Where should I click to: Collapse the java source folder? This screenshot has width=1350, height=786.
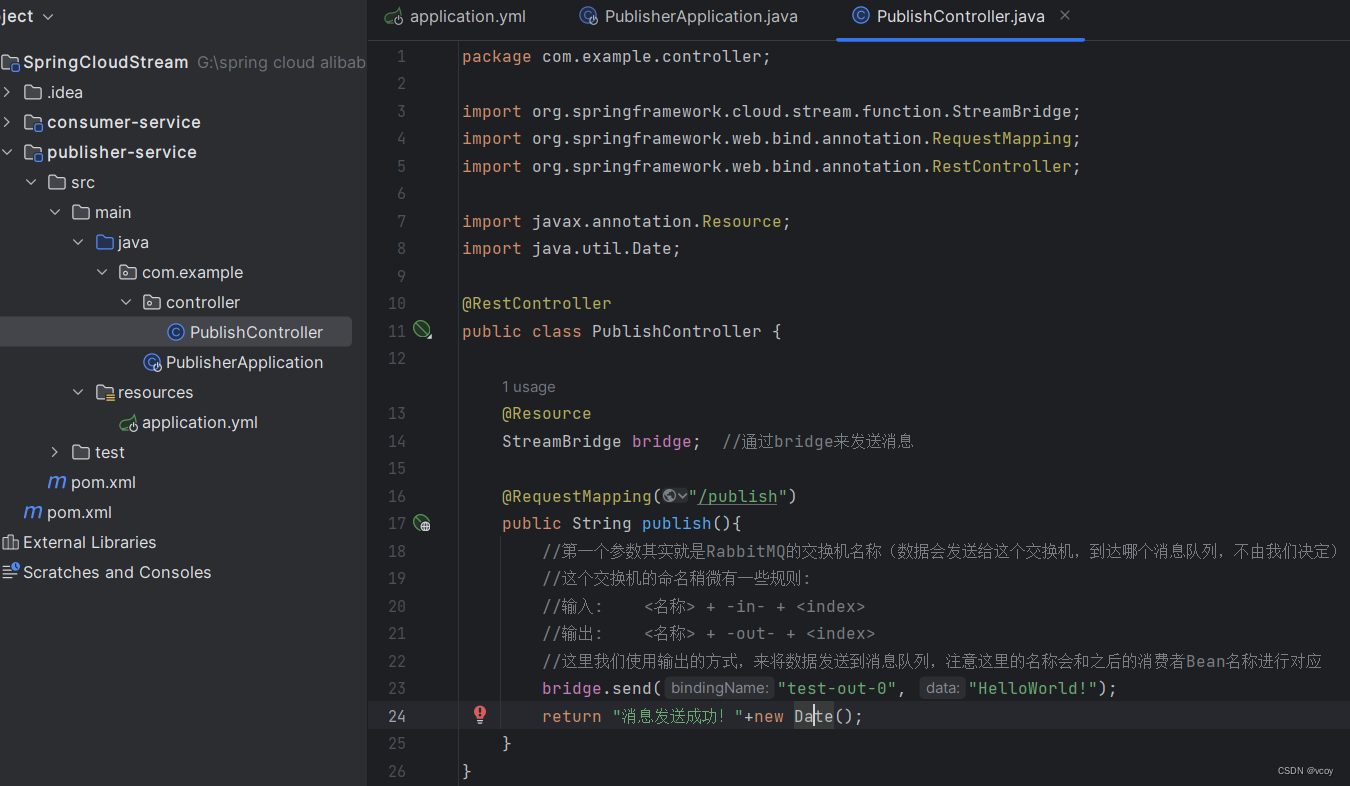click(x=78, y=242)
